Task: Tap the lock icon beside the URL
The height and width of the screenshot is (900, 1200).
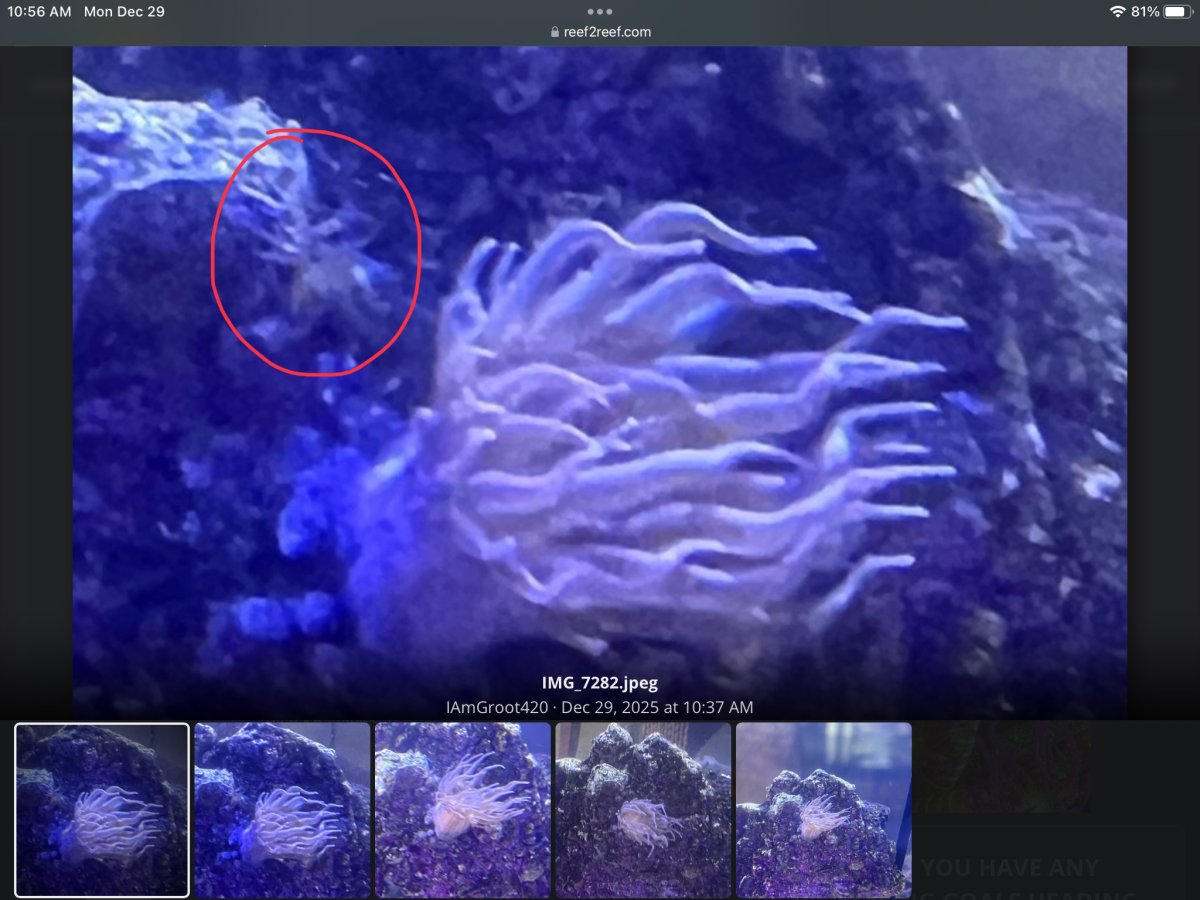Action: click(x=555, y=32)
